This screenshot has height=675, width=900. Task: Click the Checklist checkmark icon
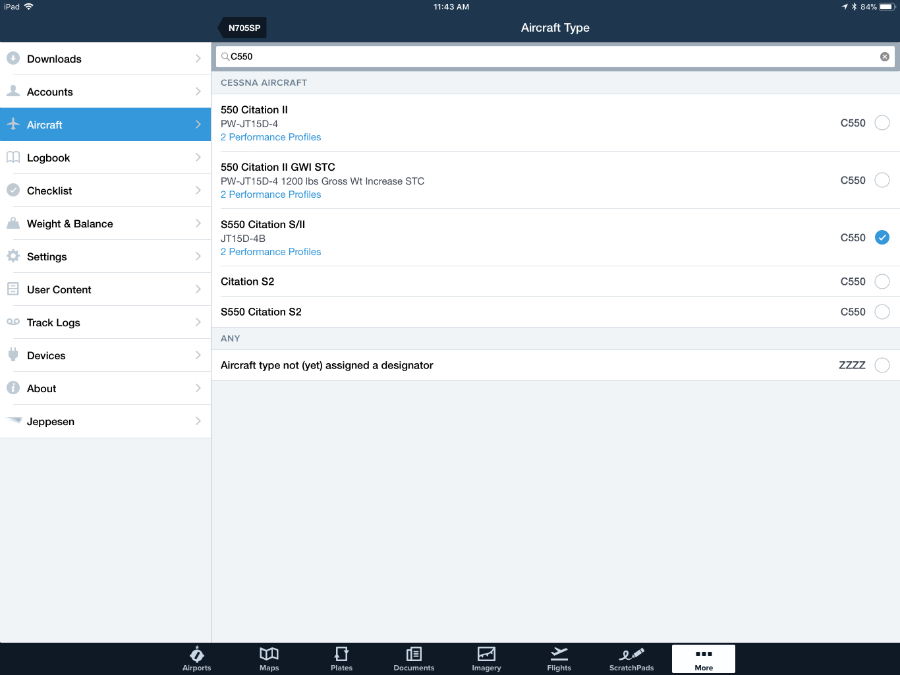click(x=13, y=190)
